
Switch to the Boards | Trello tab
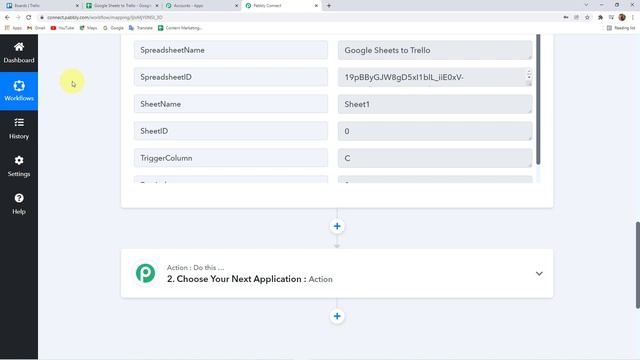41,6
